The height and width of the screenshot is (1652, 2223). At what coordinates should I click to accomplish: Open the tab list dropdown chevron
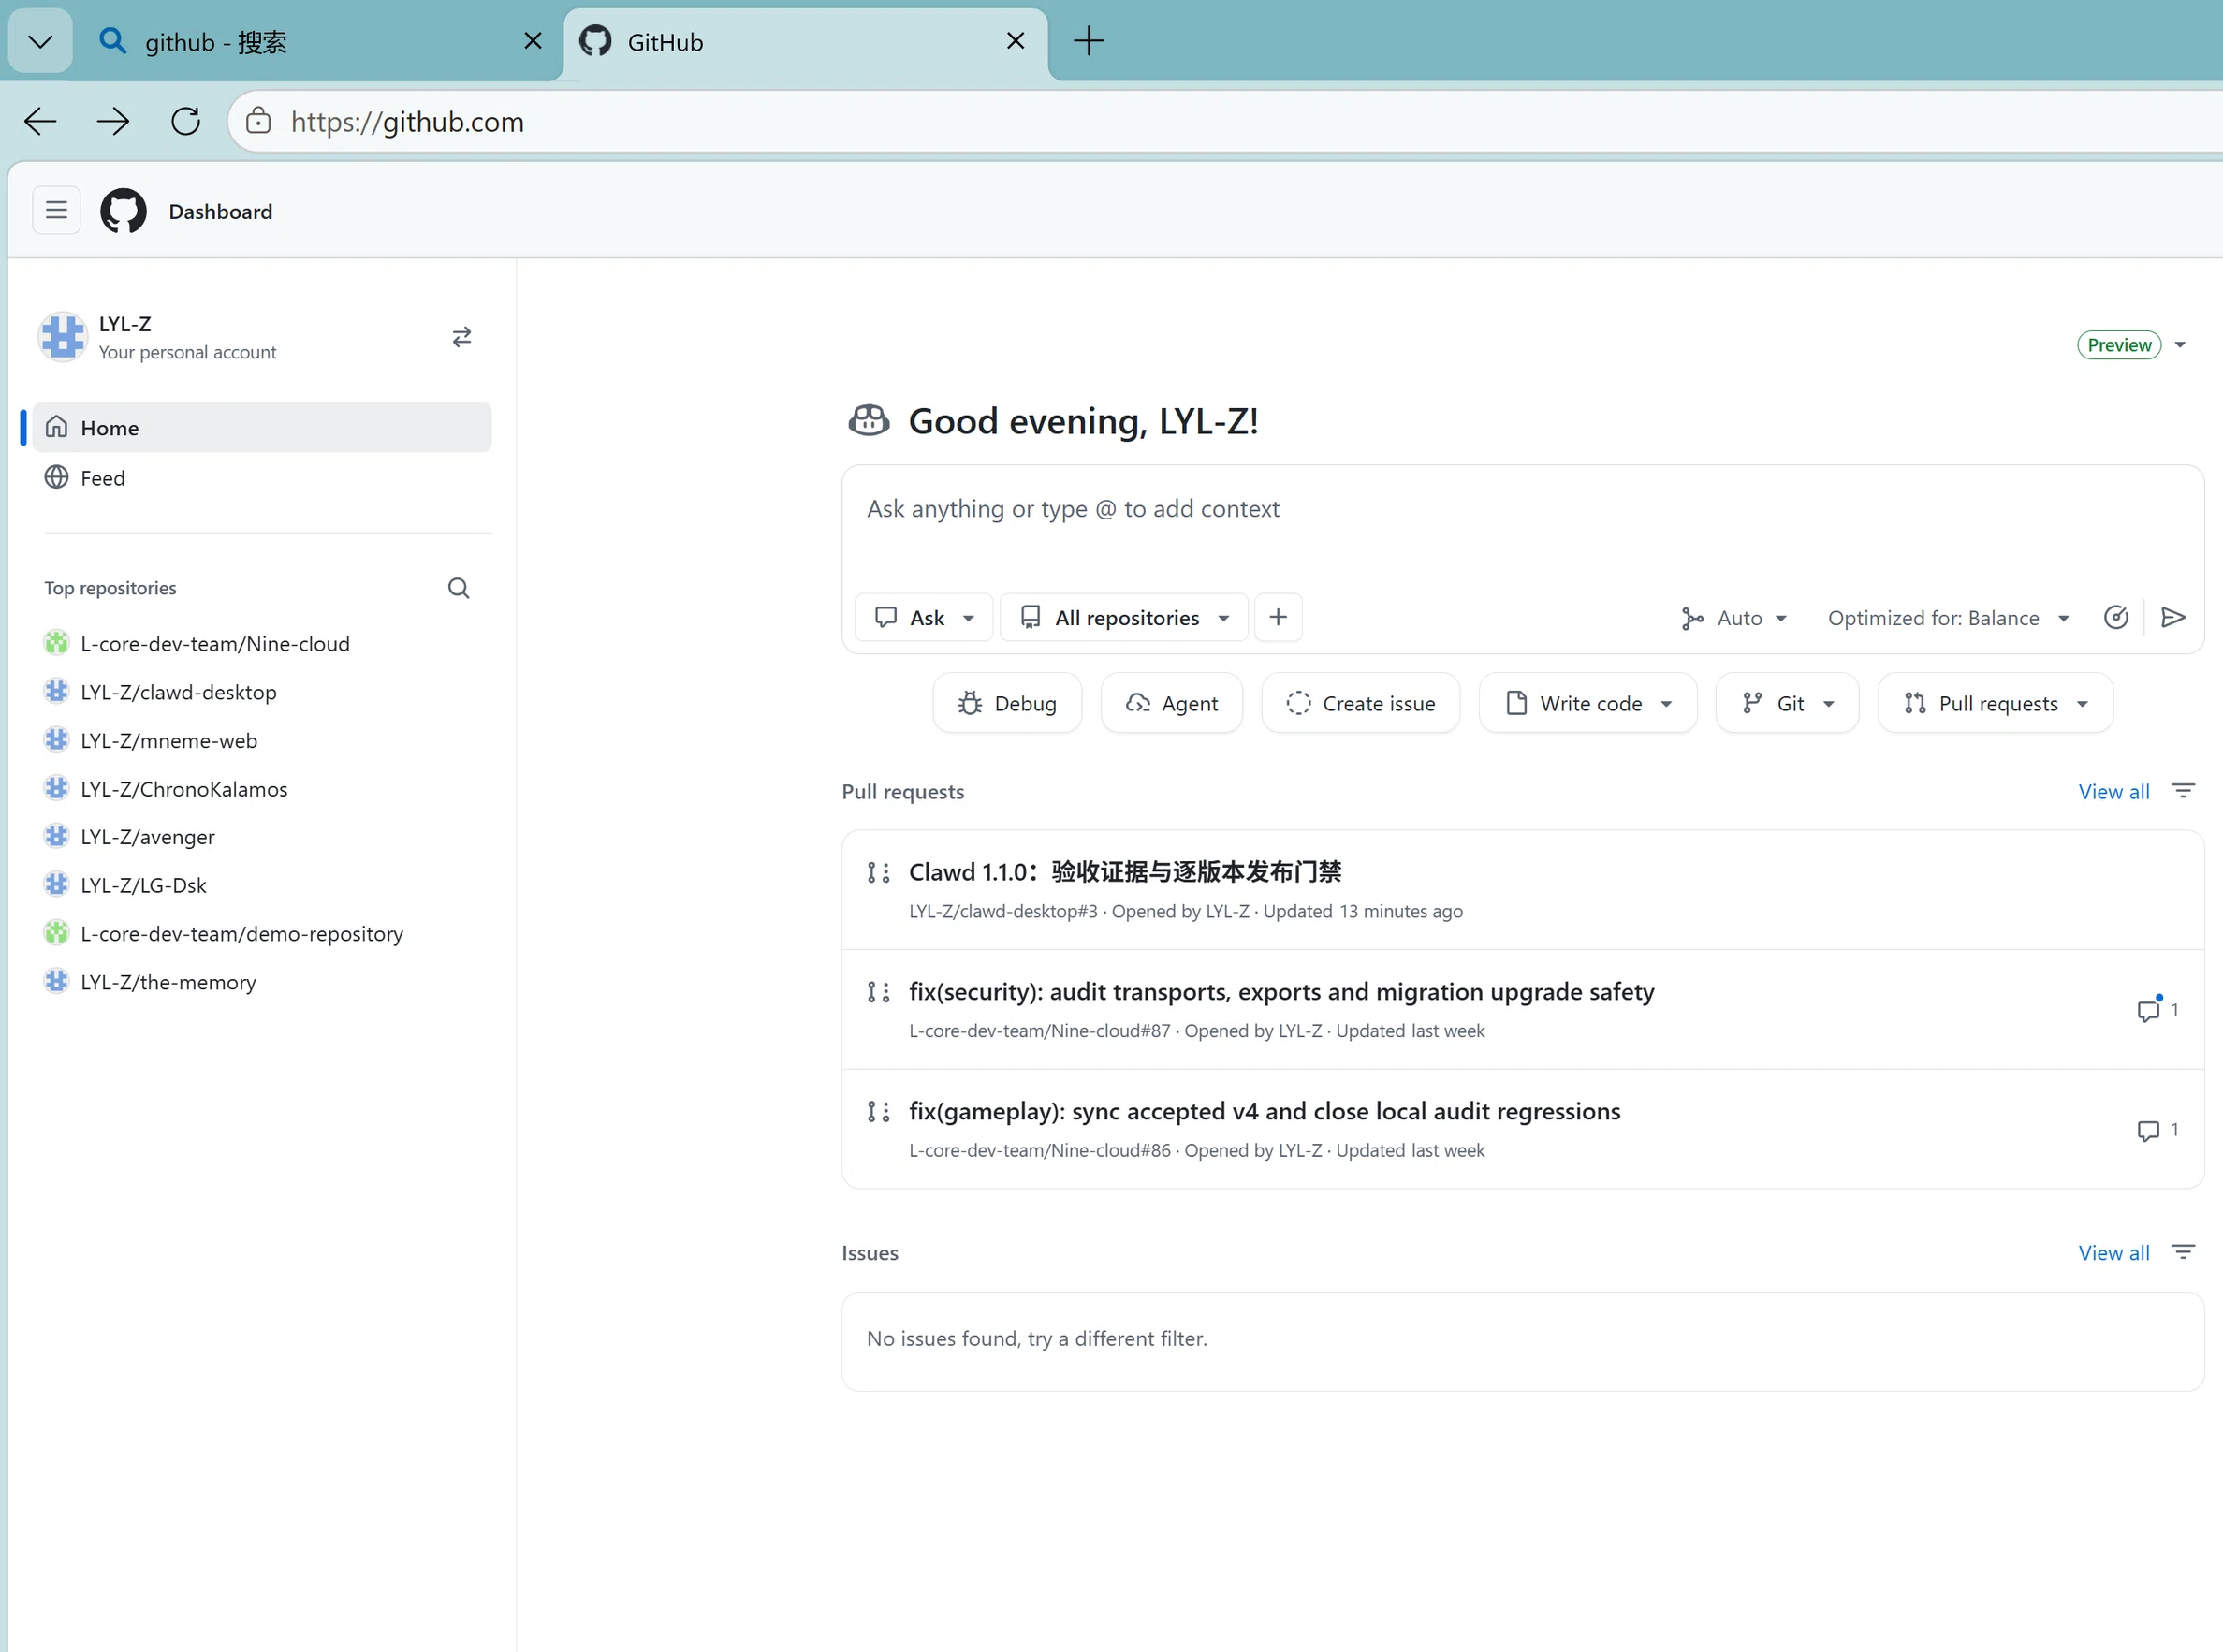[x=40, y=41]
